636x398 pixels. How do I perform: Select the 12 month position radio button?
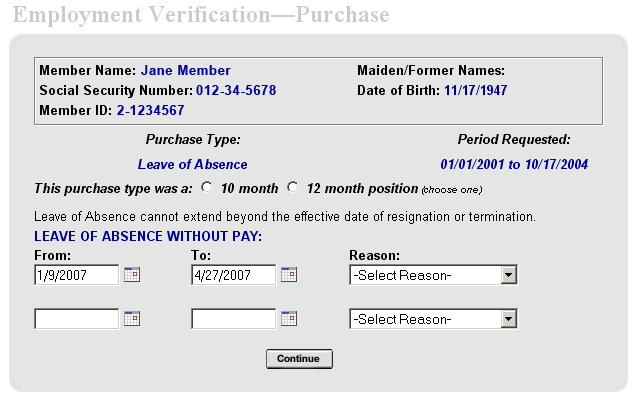coord(293,187)
